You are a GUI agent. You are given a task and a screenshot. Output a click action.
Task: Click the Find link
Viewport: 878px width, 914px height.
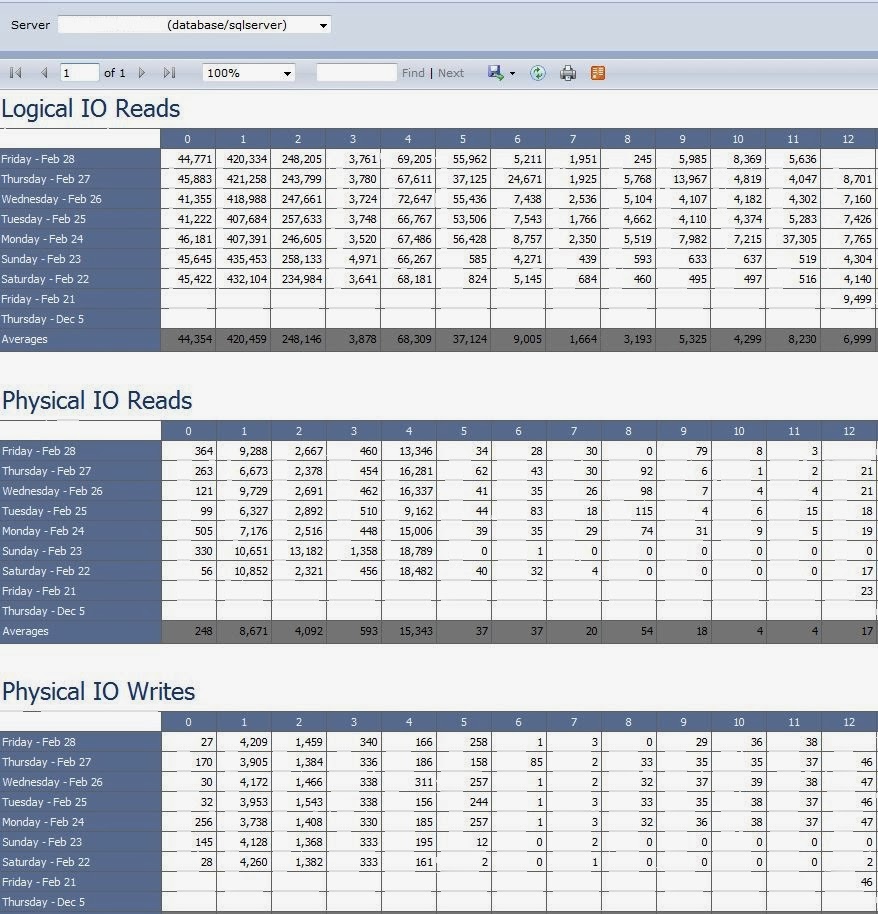(x=413, y=73)
